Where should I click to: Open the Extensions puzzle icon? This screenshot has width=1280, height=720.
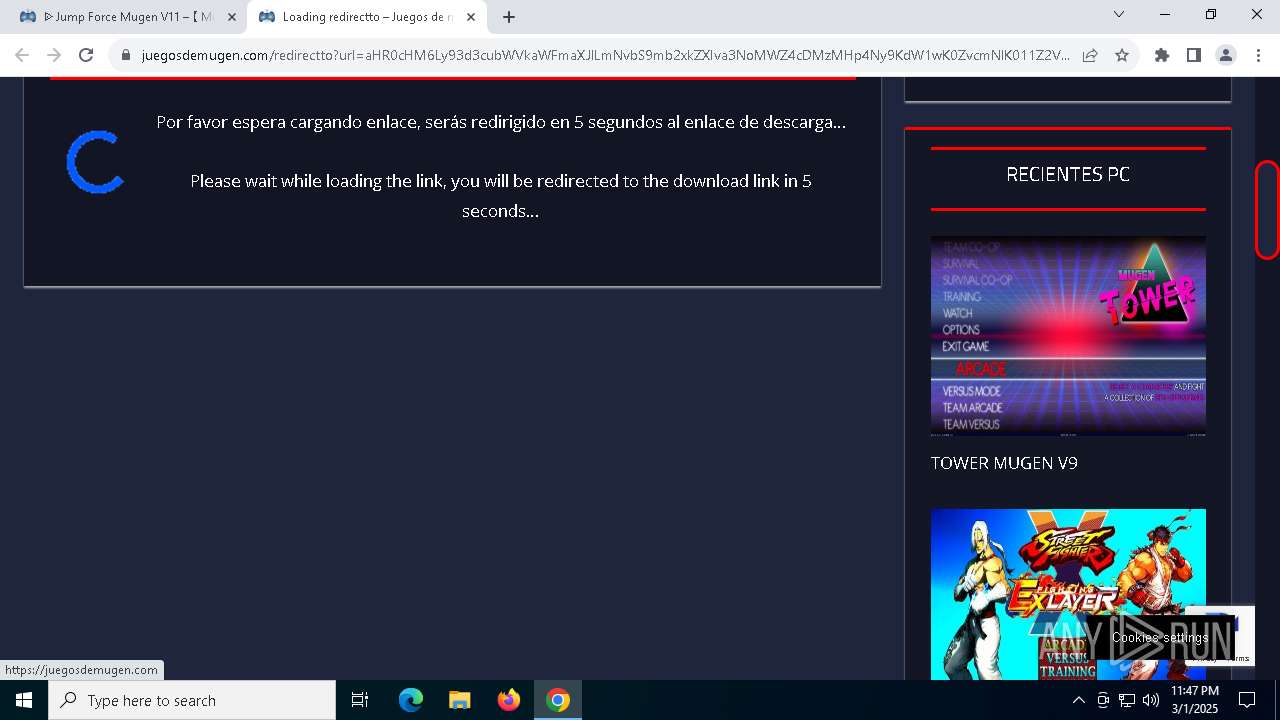(x=1162, y=55)
